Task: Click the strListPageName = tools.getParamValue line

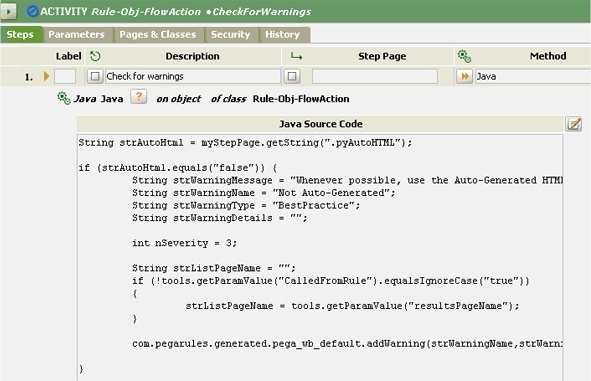Action: click(x=352, y=306)
